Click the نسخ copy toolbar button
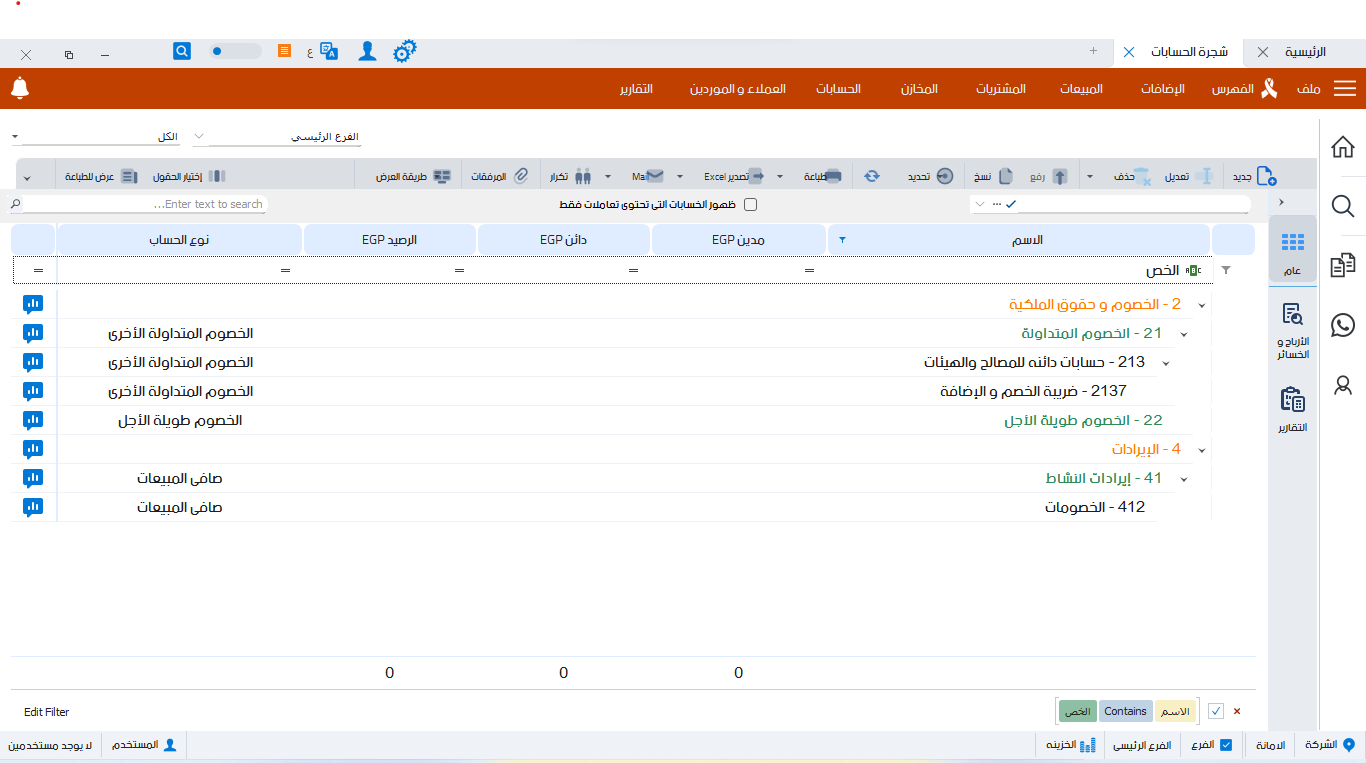 994,176
